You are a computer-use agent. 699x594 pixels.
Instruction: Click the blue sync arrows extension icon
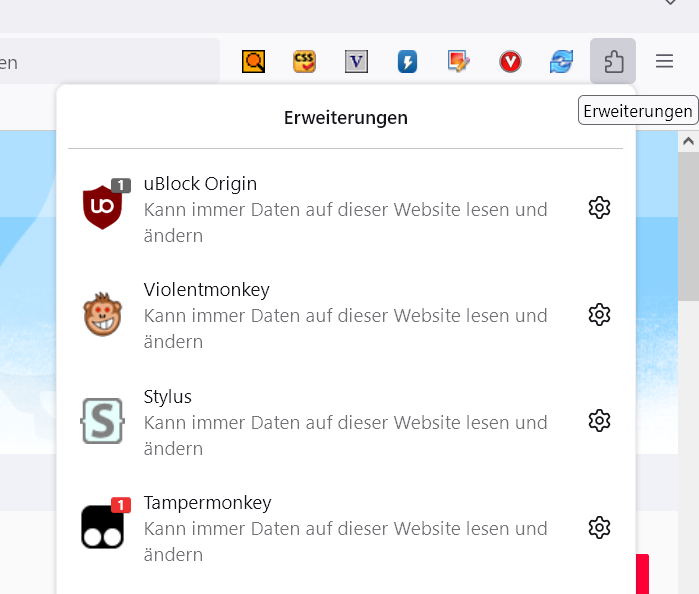point(562,62)
